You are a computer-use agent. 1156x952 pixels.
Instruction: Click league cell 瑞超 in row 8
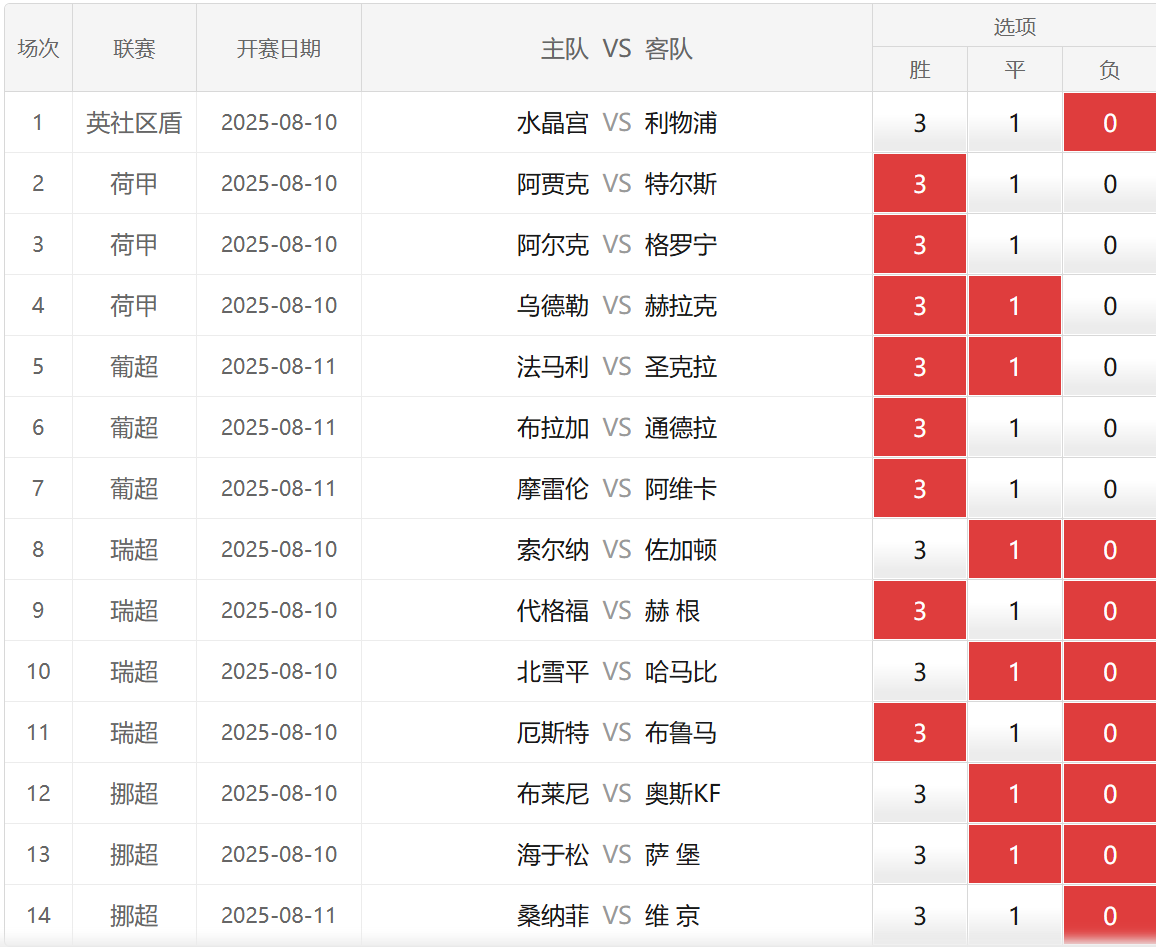pos(134,549)
